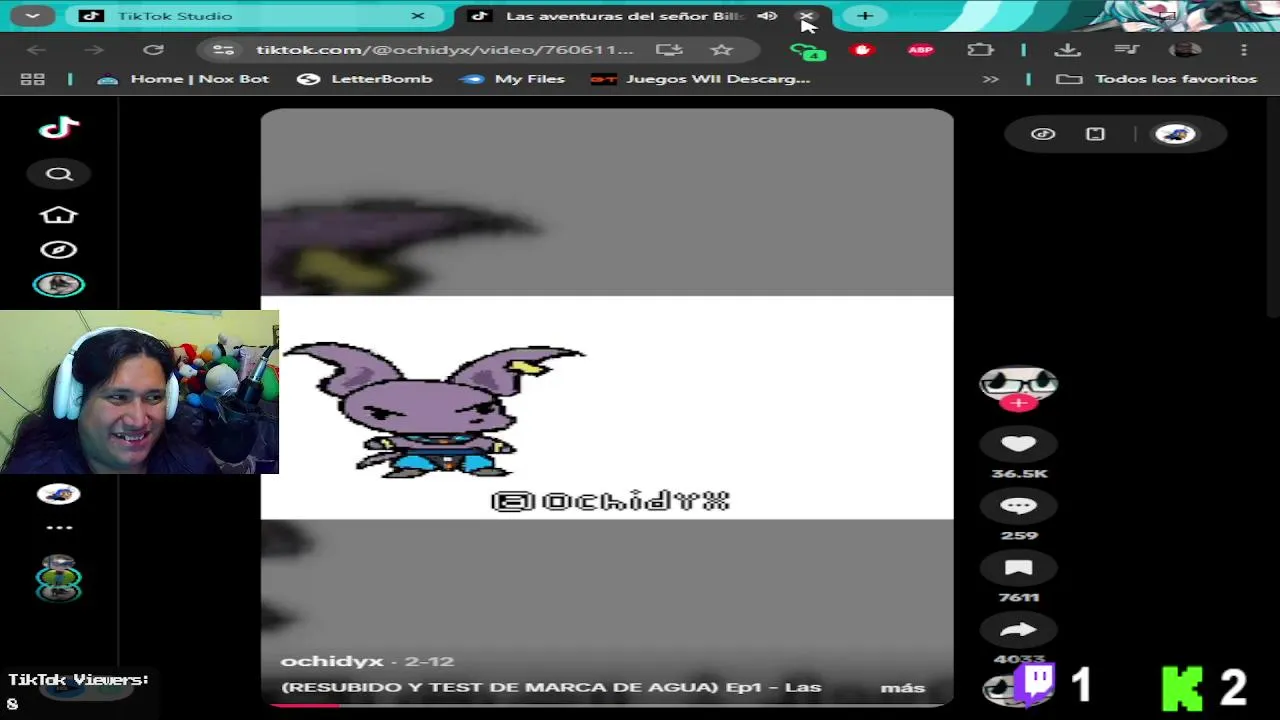Go to the TikTok Home feed icon
Viewport: 1280px width, 720px height.
(58, 214)
